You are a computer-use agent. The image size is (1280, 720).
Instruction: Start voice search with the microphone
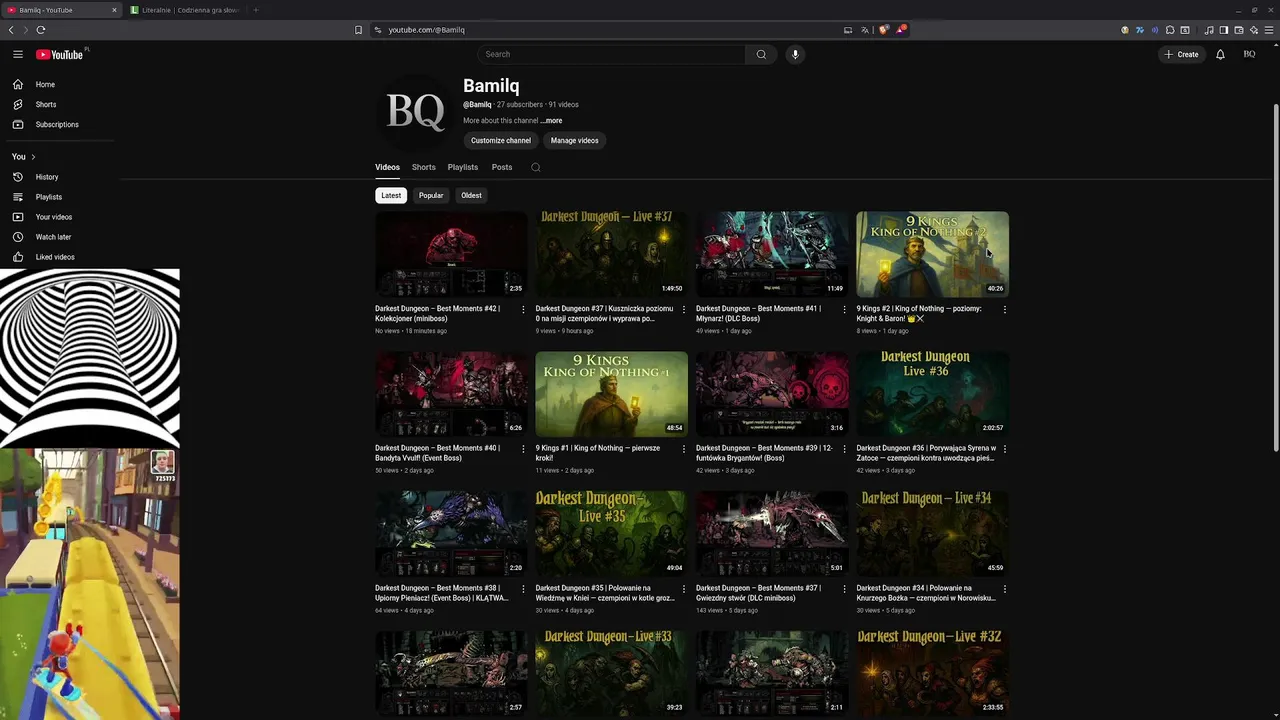tap(795, 54)
